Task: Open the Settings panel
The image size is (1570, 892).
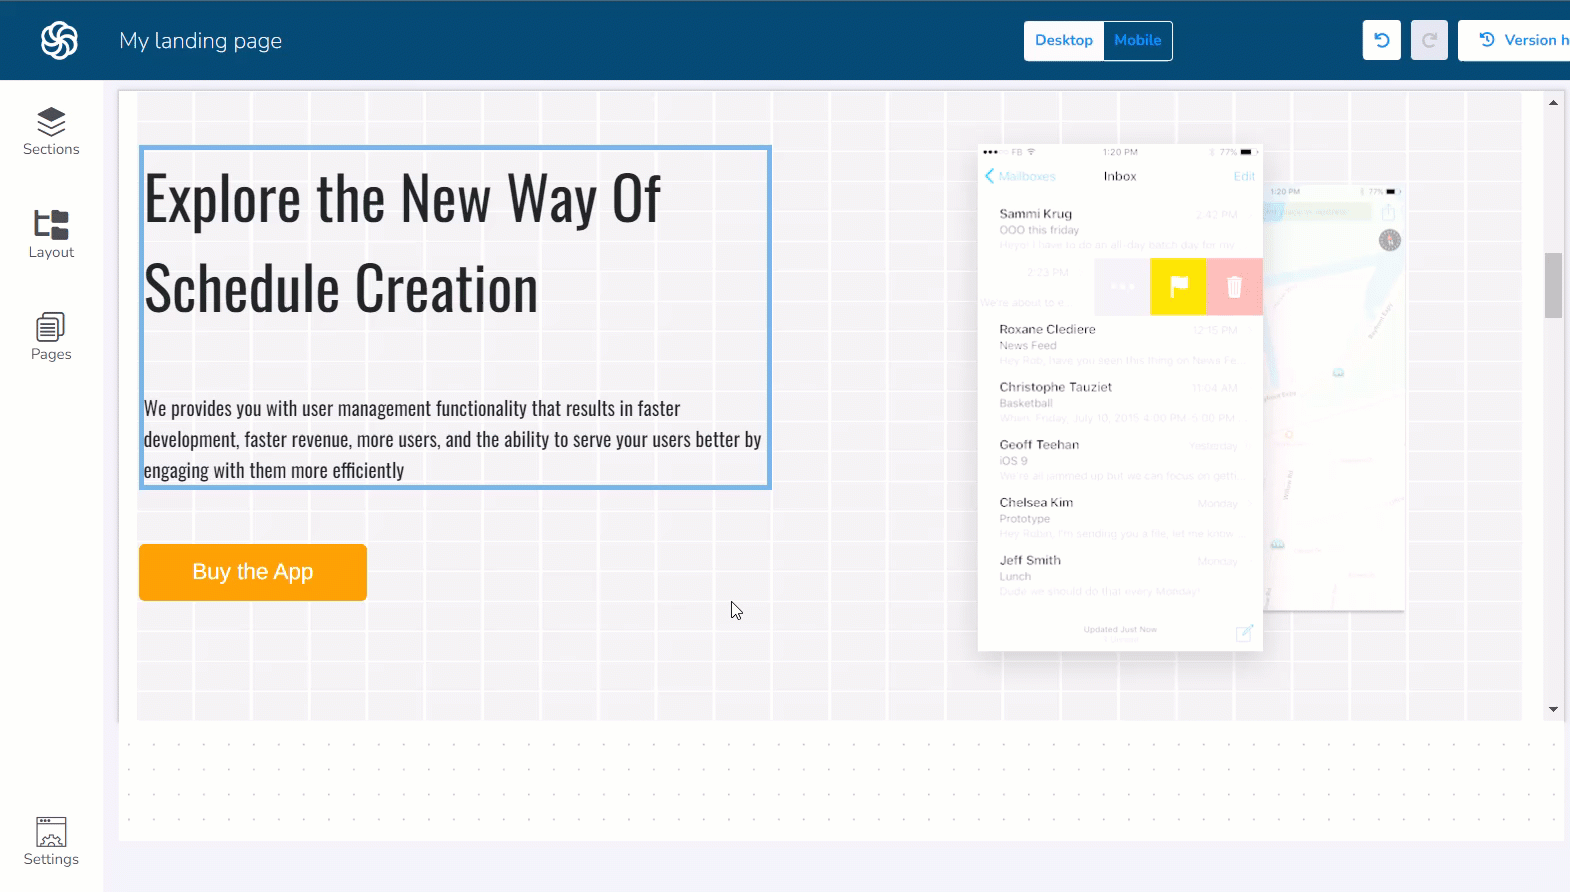Action: pos(51,842)
